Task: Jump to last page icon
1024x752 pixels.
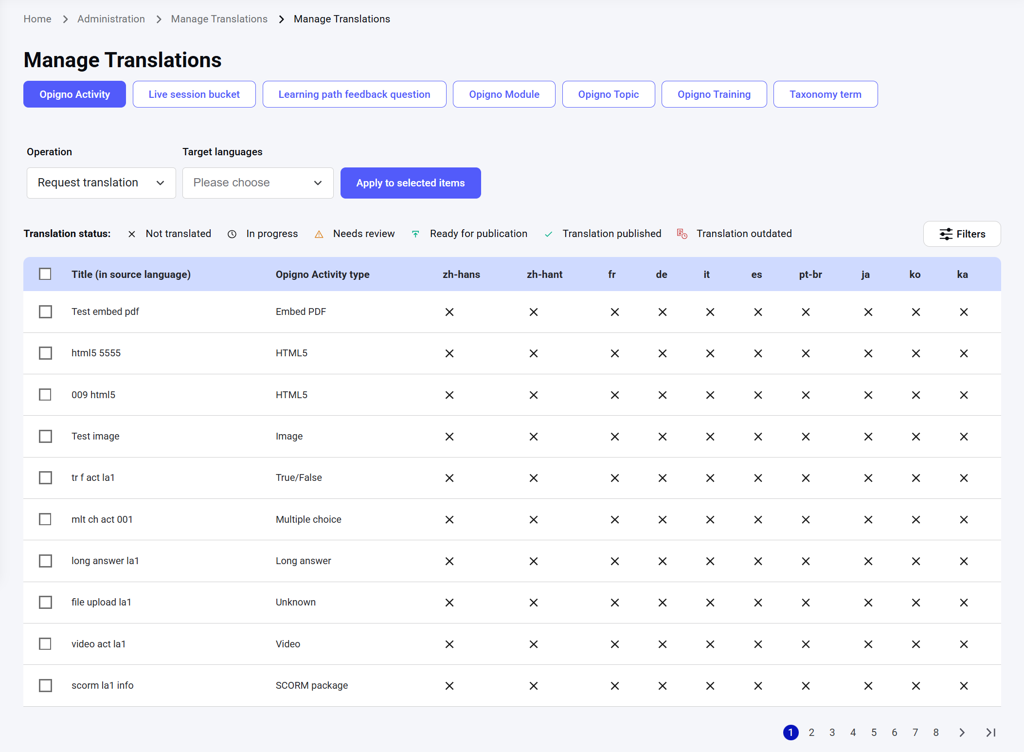Action: point(991,732)
